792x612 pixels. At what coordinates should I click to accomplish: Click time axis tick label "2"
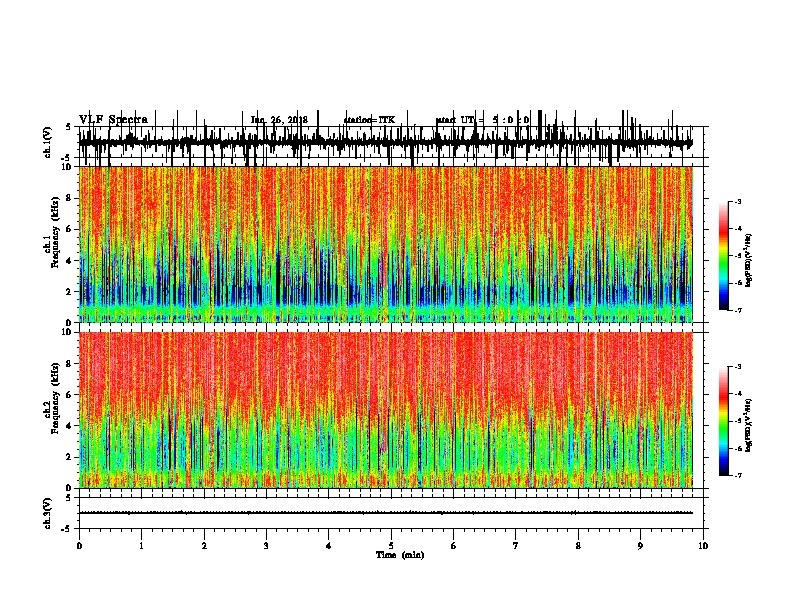click(204, 546)
